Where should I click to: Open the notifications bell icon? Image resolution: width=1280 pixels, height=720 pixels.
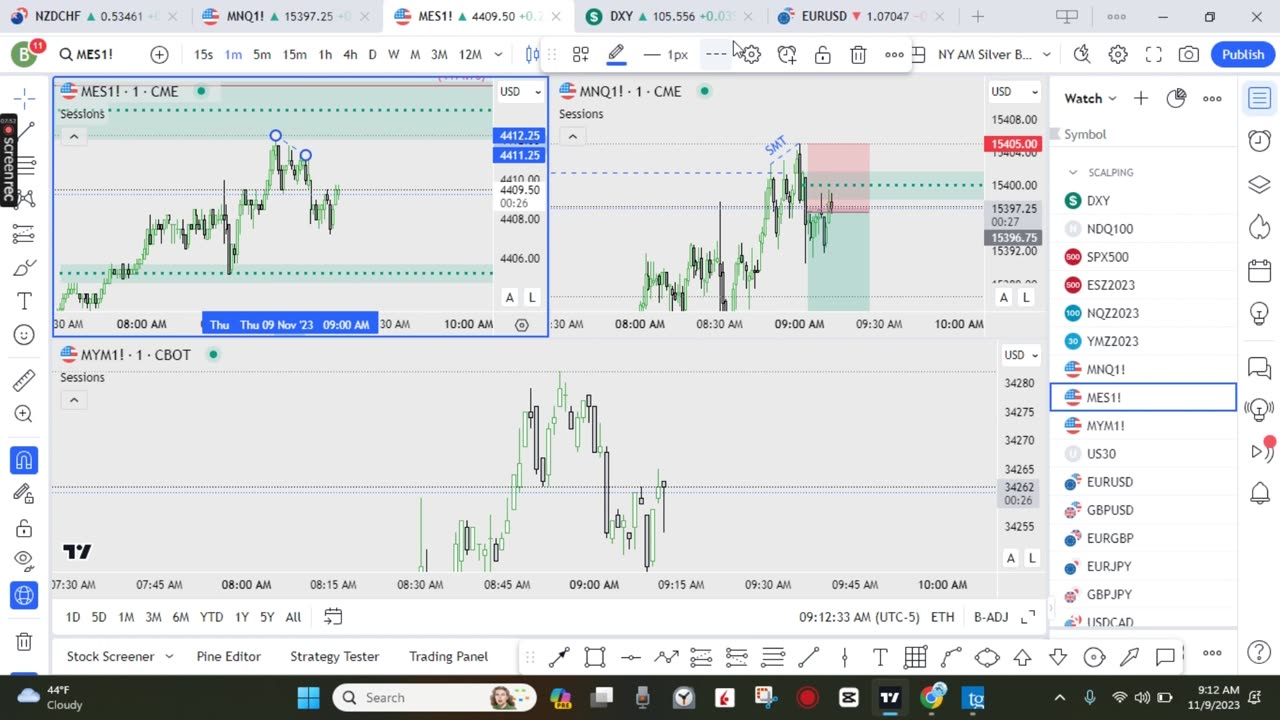(x=1259, y=493)
